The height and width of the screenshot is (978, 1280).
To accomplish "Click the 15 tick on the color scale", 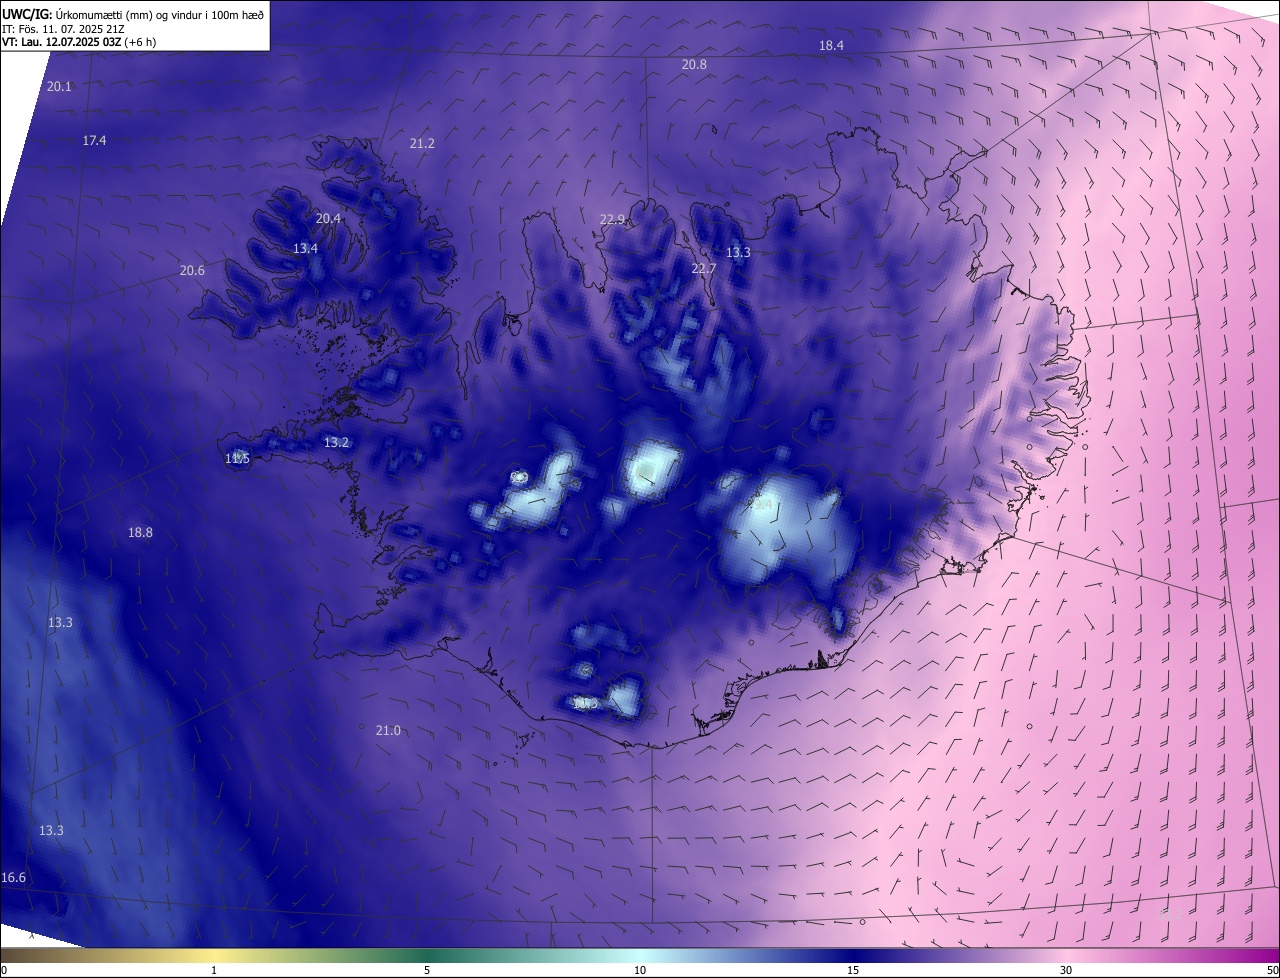I will 853,970.
